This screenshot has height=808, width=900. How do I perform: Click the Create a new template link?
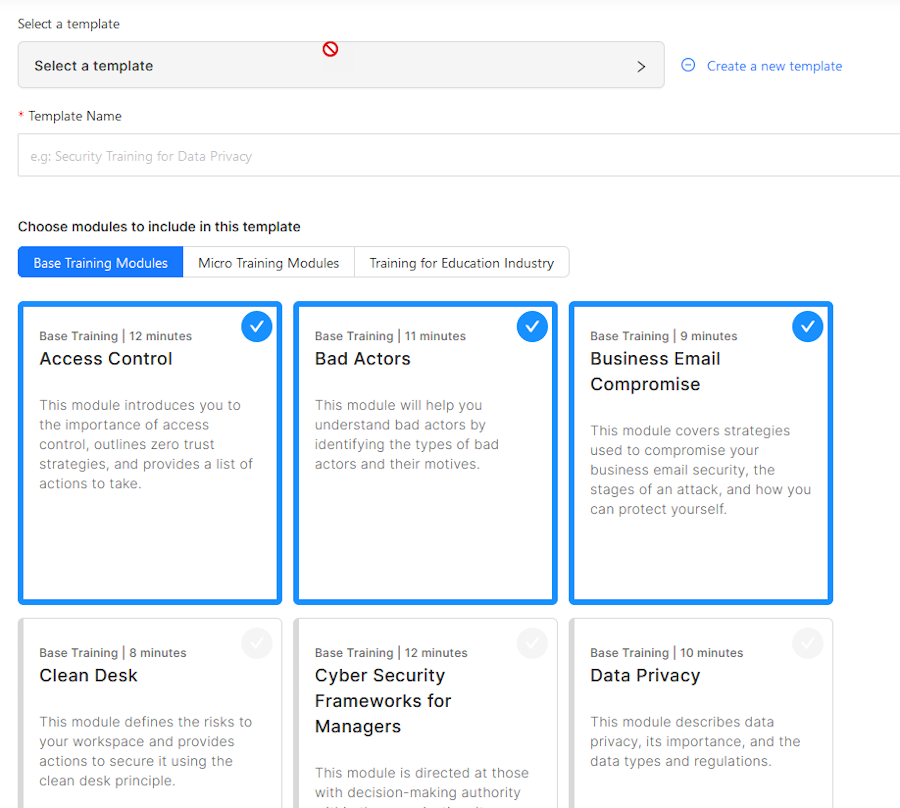774,66
